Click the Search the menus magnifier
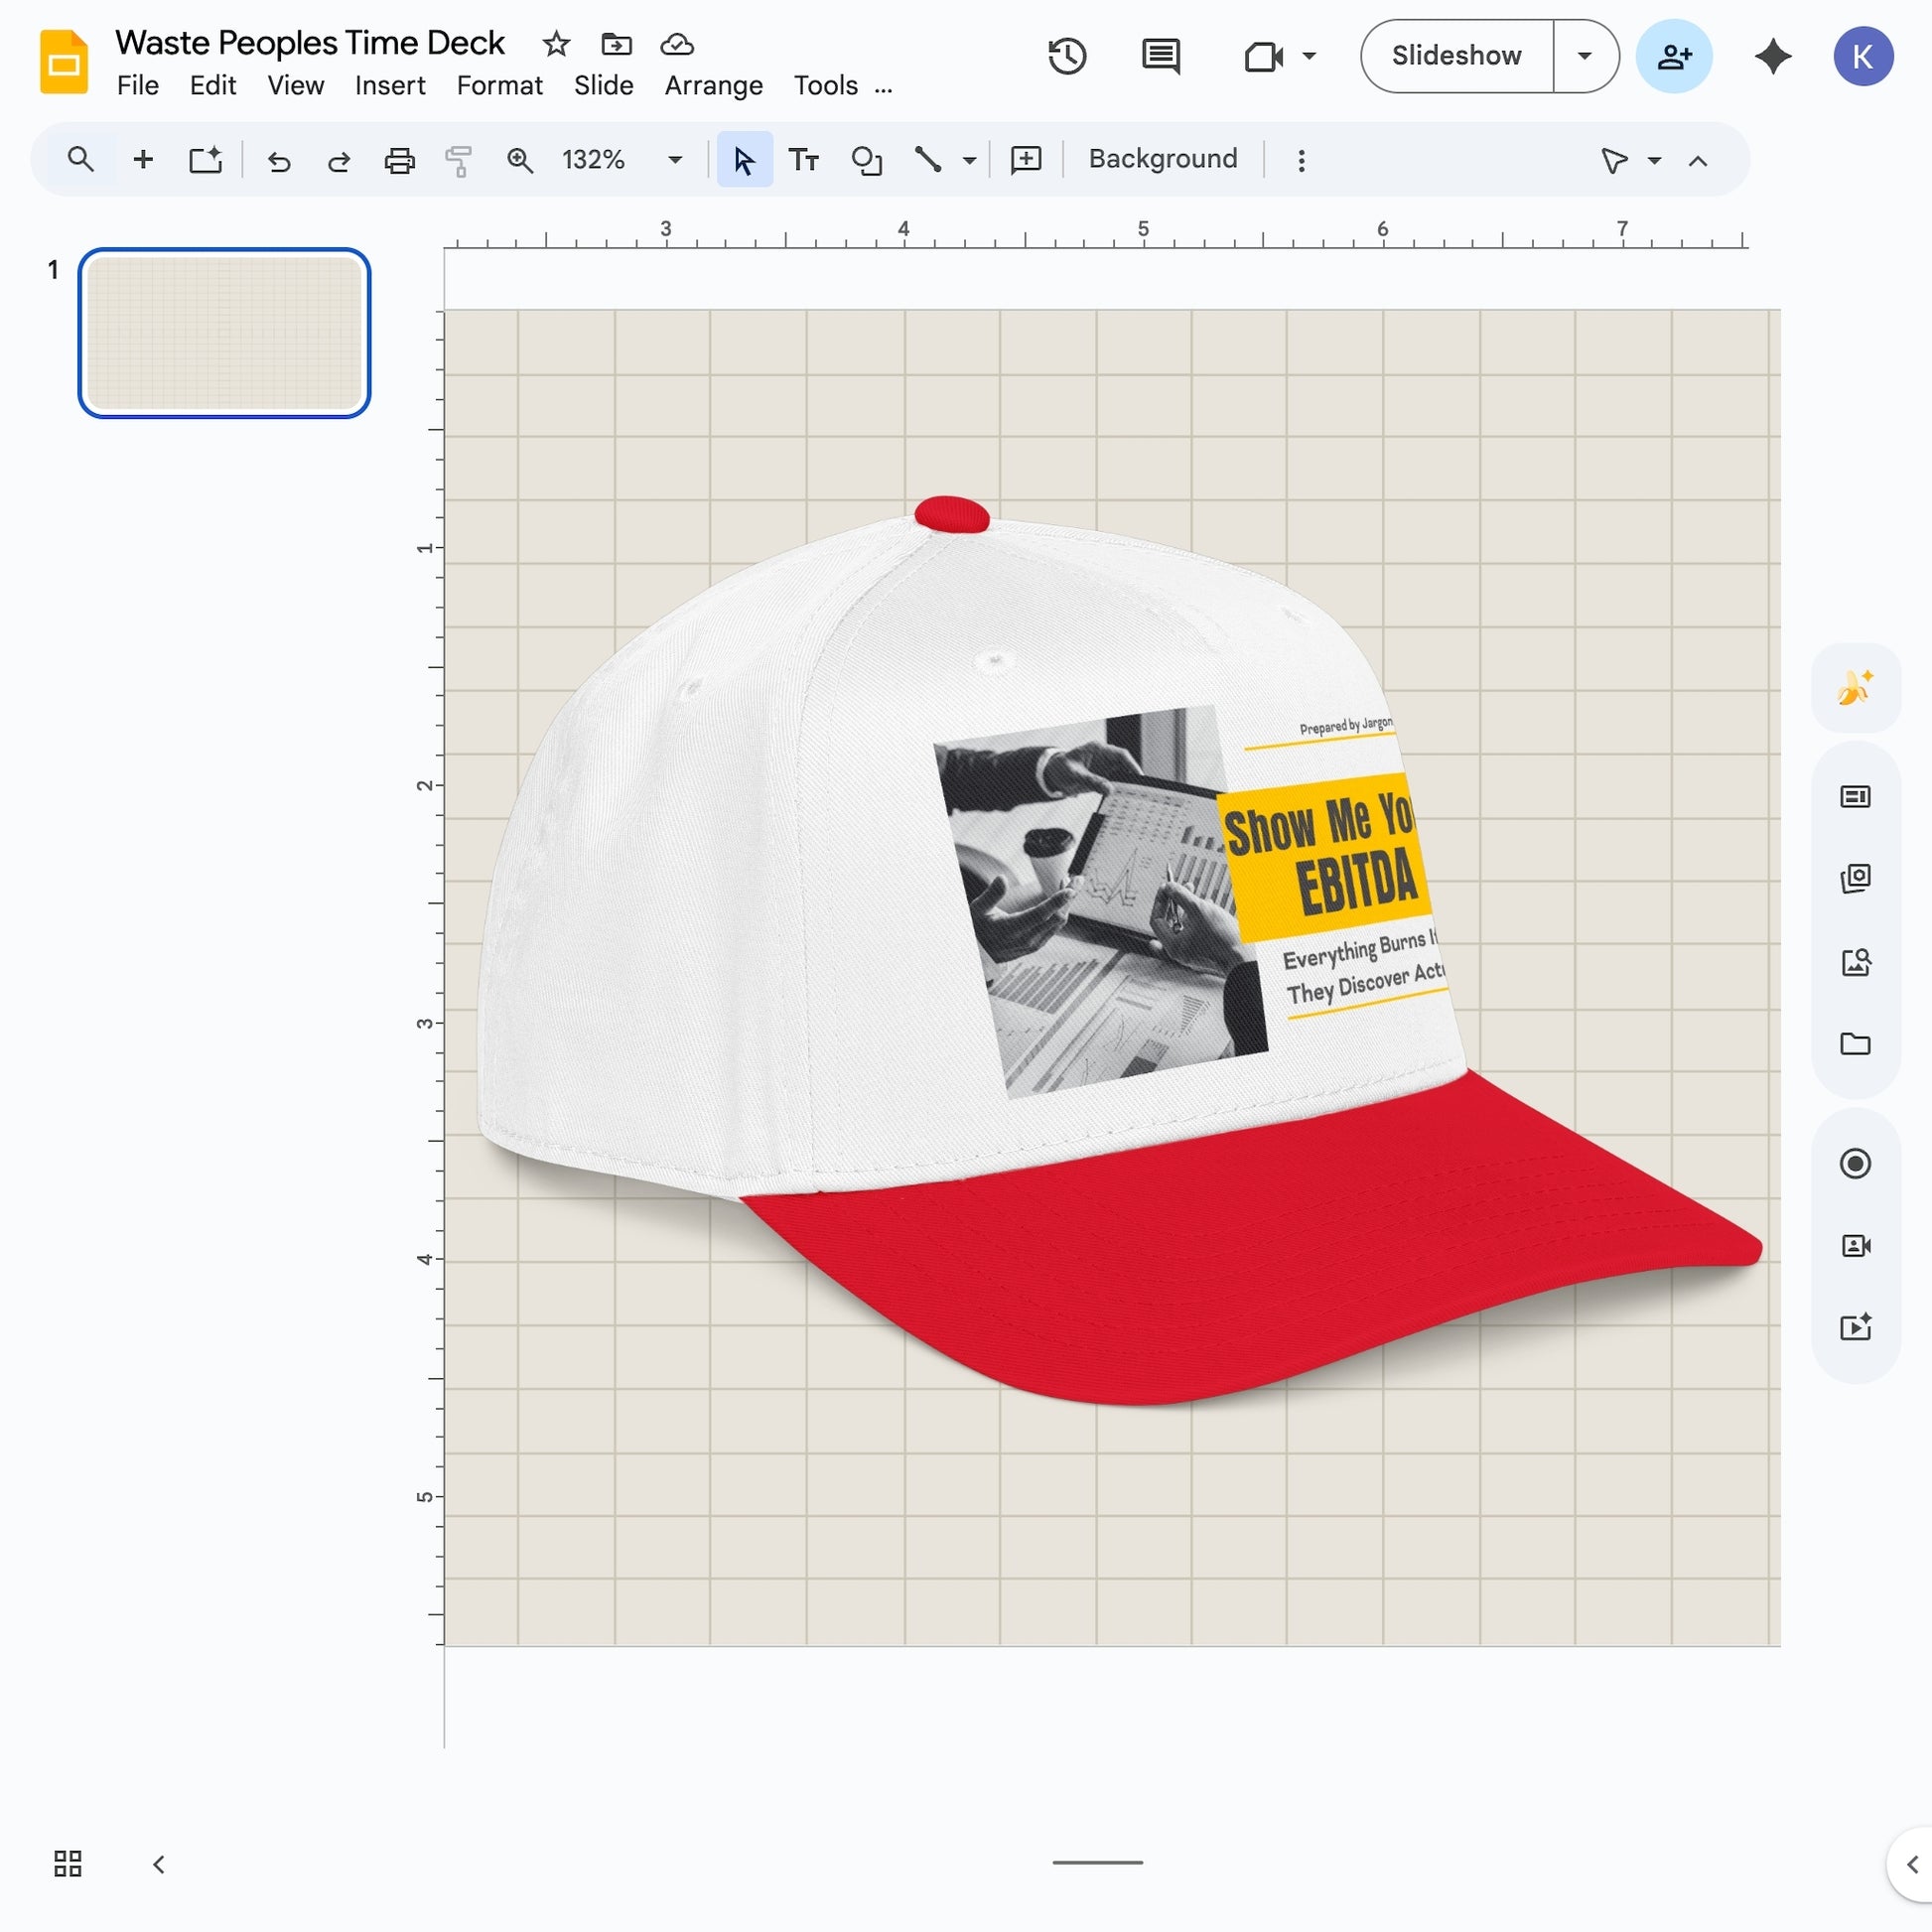This screenshot has height=1932, width=1932. (80, 159)
